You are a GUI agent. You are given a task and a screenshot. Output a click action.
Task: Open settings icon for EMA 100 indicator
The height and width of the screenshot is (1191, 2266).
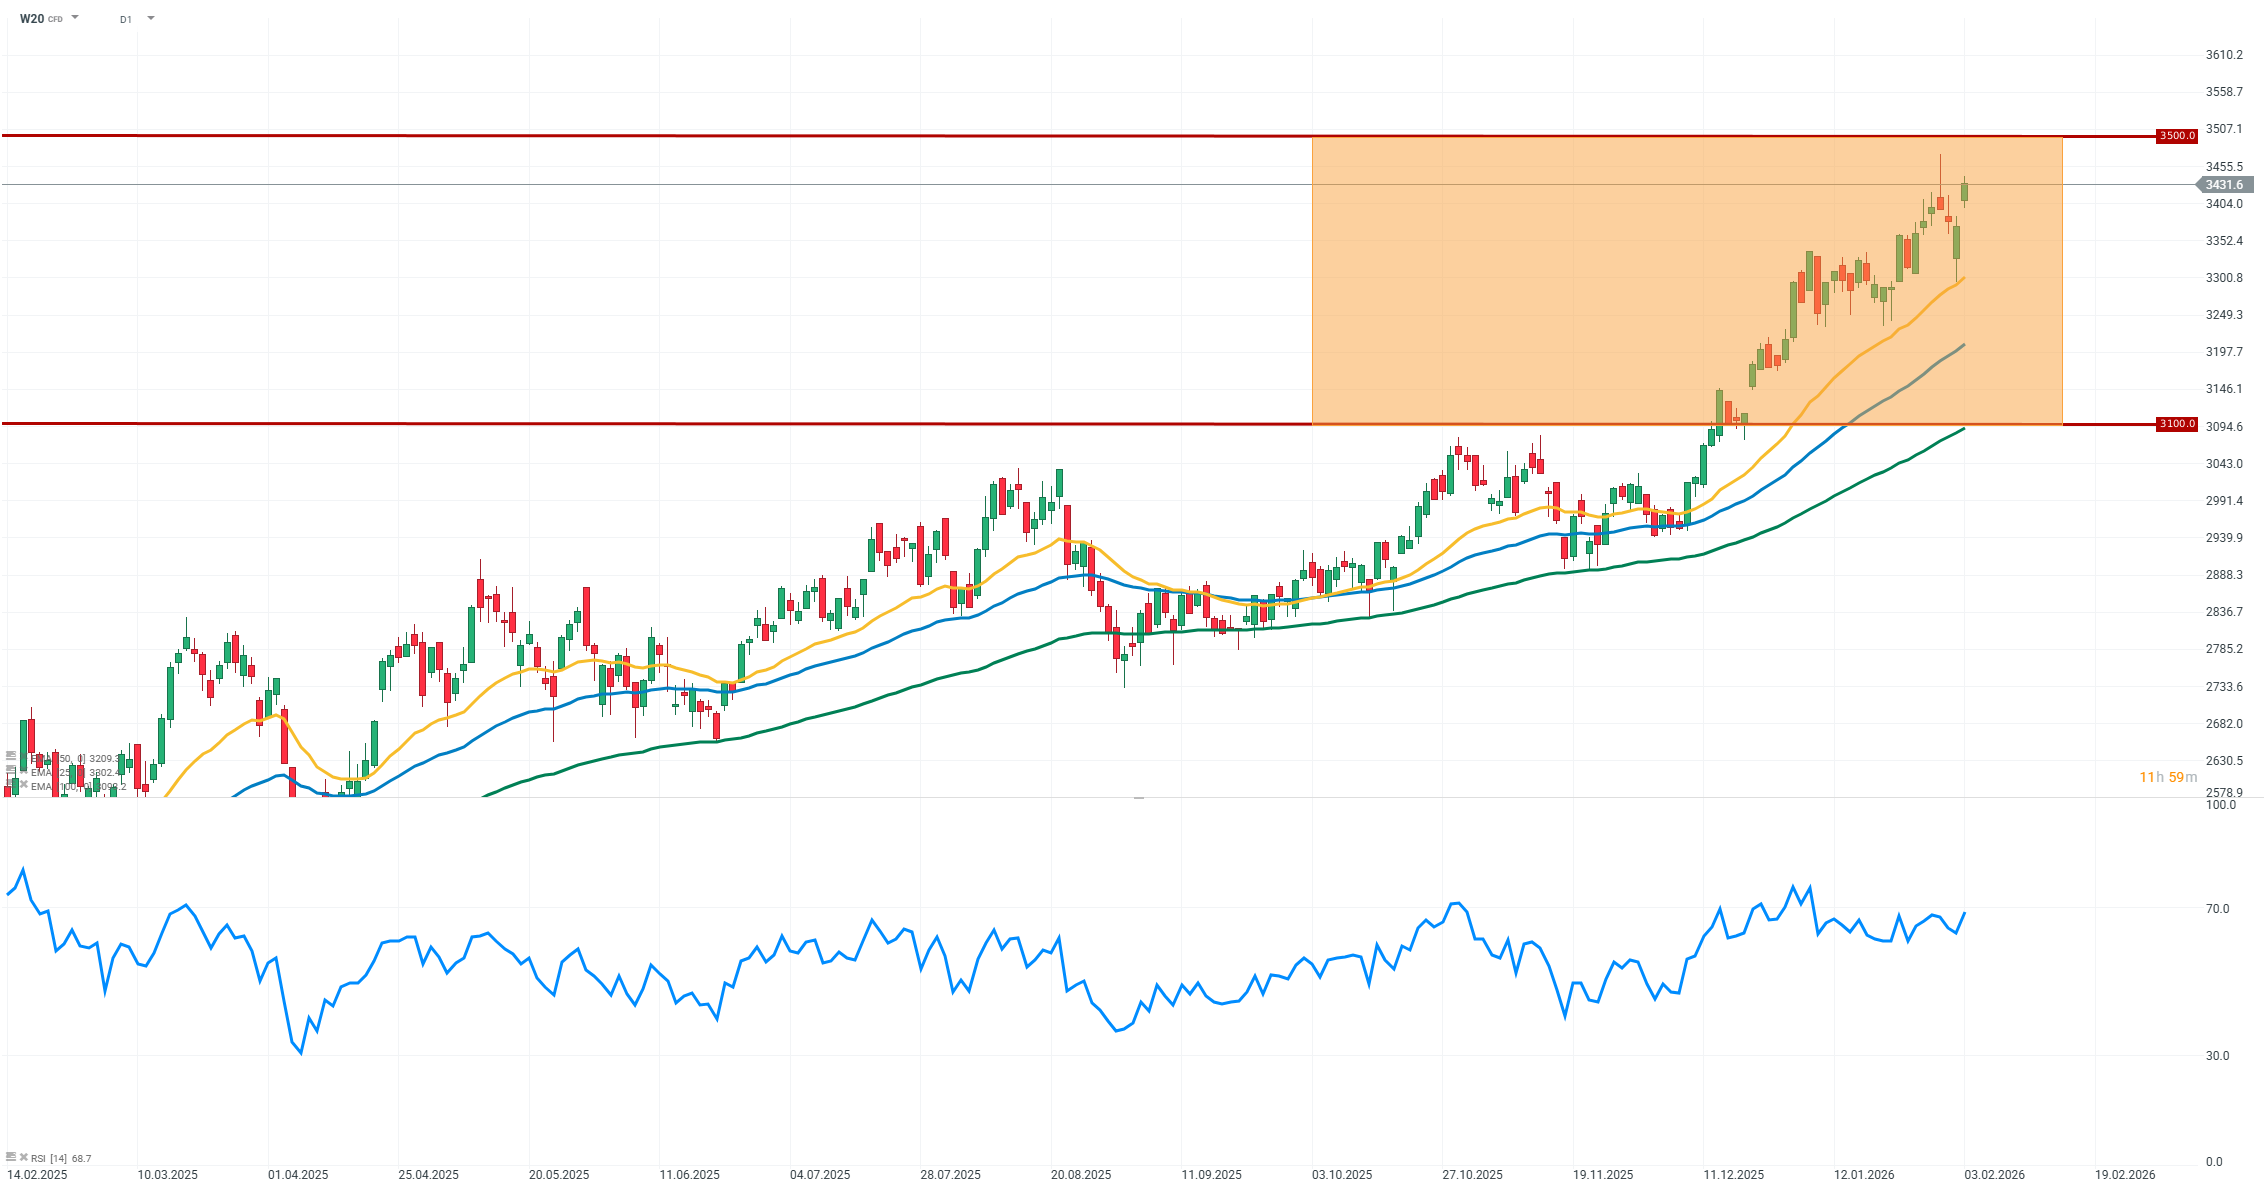click(11, 784)
